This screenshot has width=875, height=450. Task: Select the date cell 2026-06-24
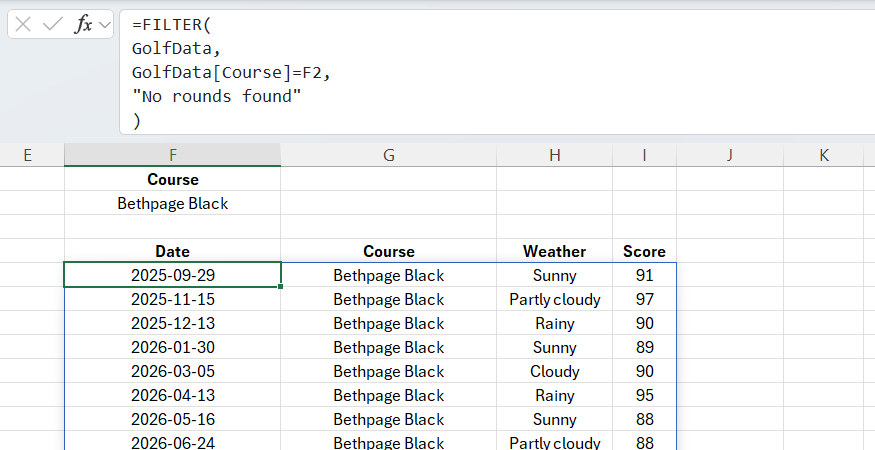pos(172,442)
